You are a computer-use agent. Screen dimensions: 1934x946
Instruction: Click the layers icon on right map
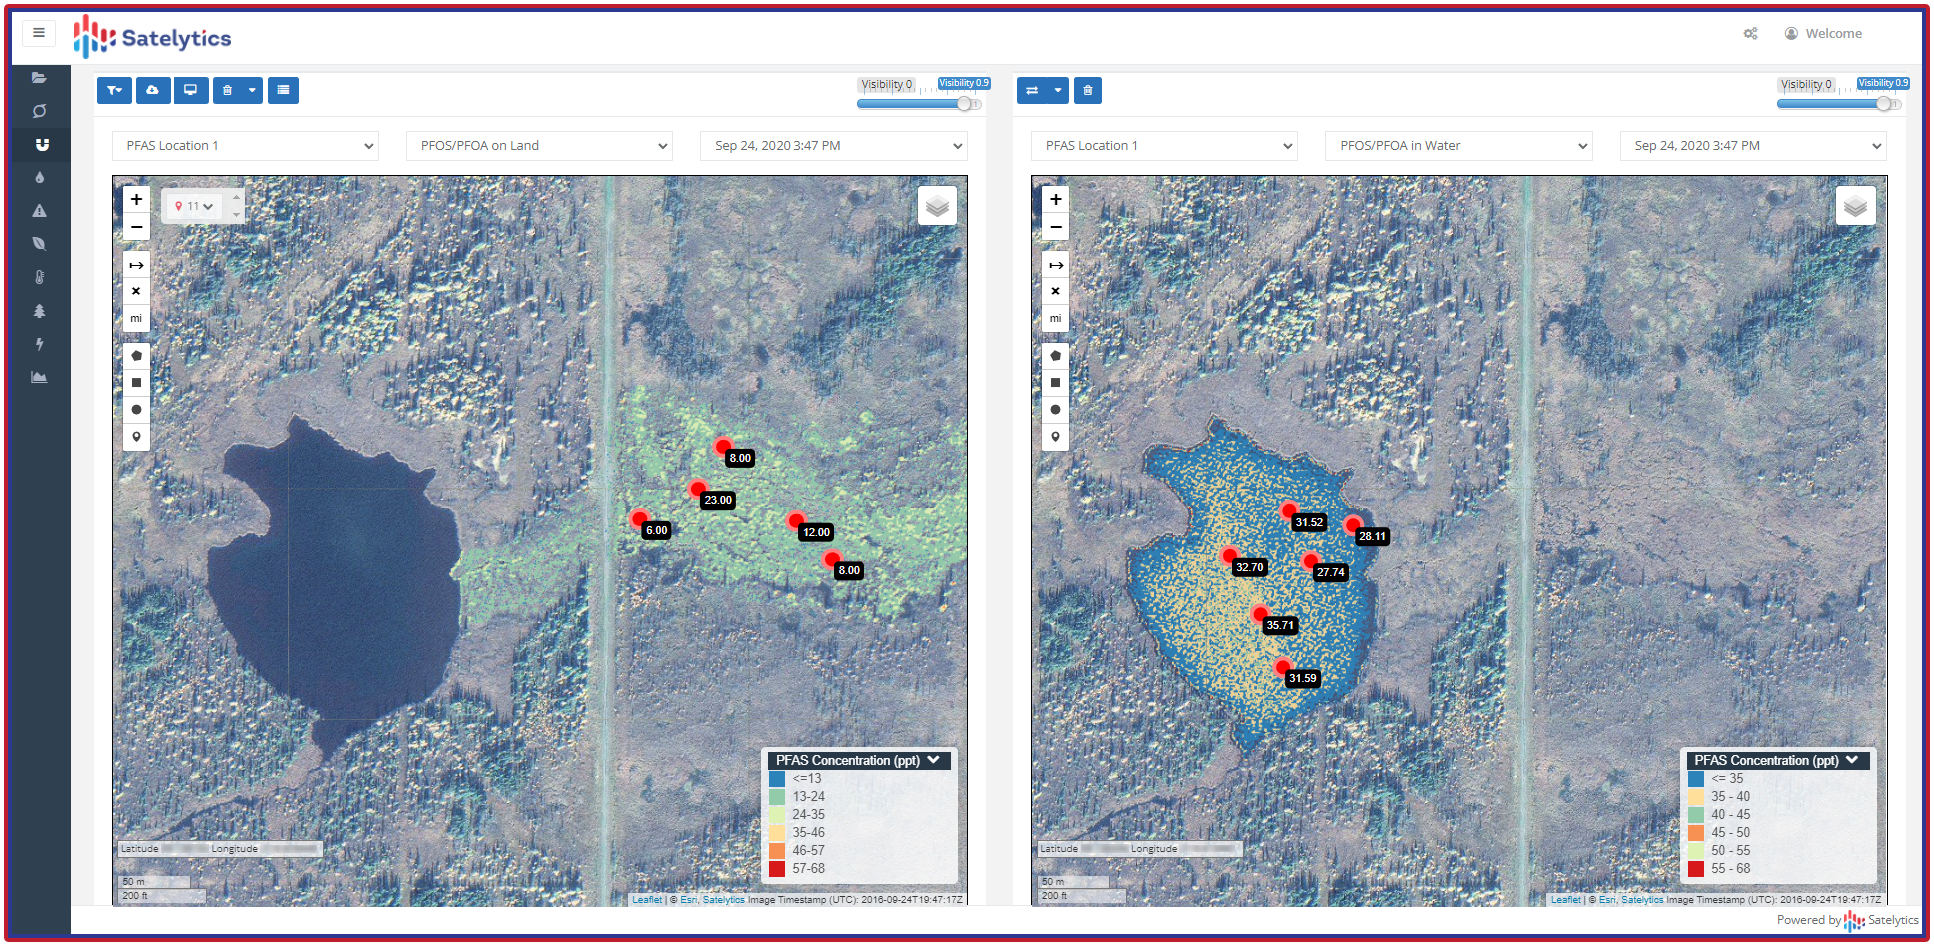pos(1855,206)
